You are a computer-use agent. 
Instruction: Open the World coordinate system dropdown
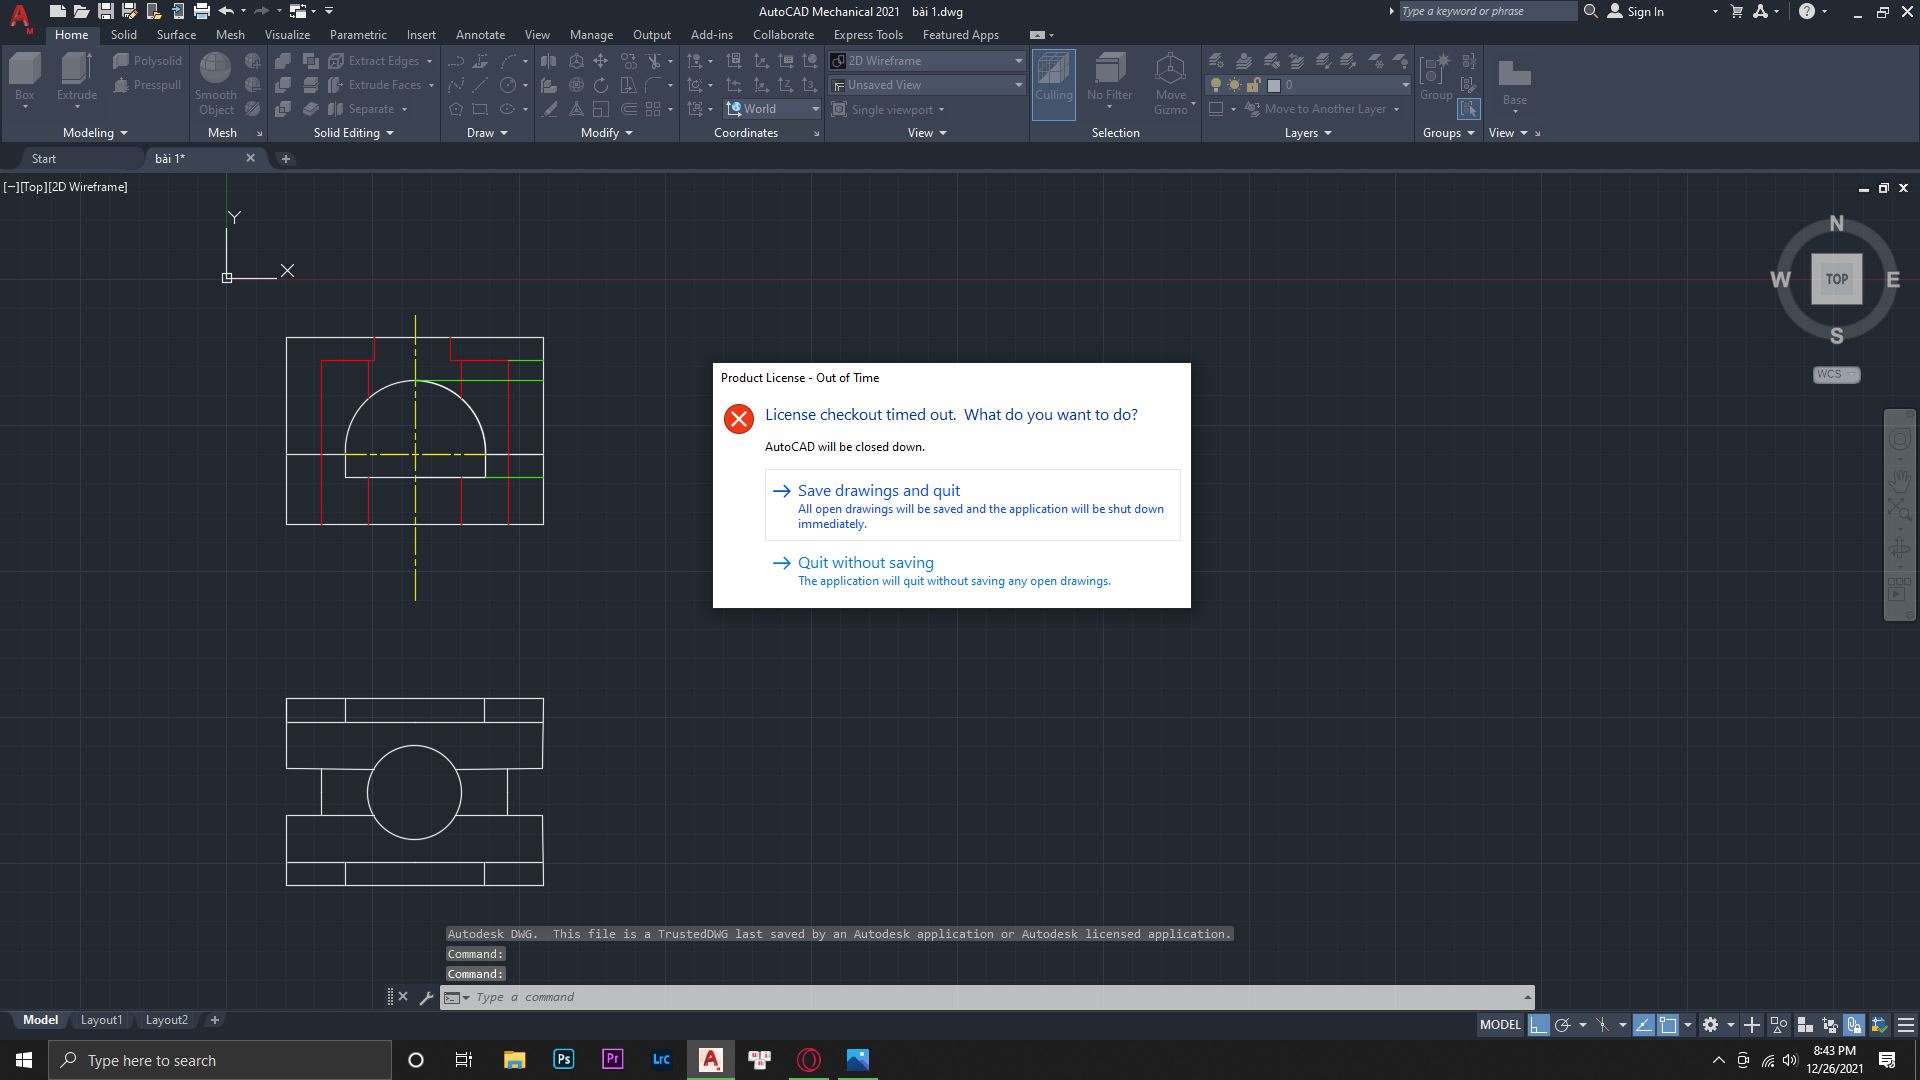(x=815, y=109)
